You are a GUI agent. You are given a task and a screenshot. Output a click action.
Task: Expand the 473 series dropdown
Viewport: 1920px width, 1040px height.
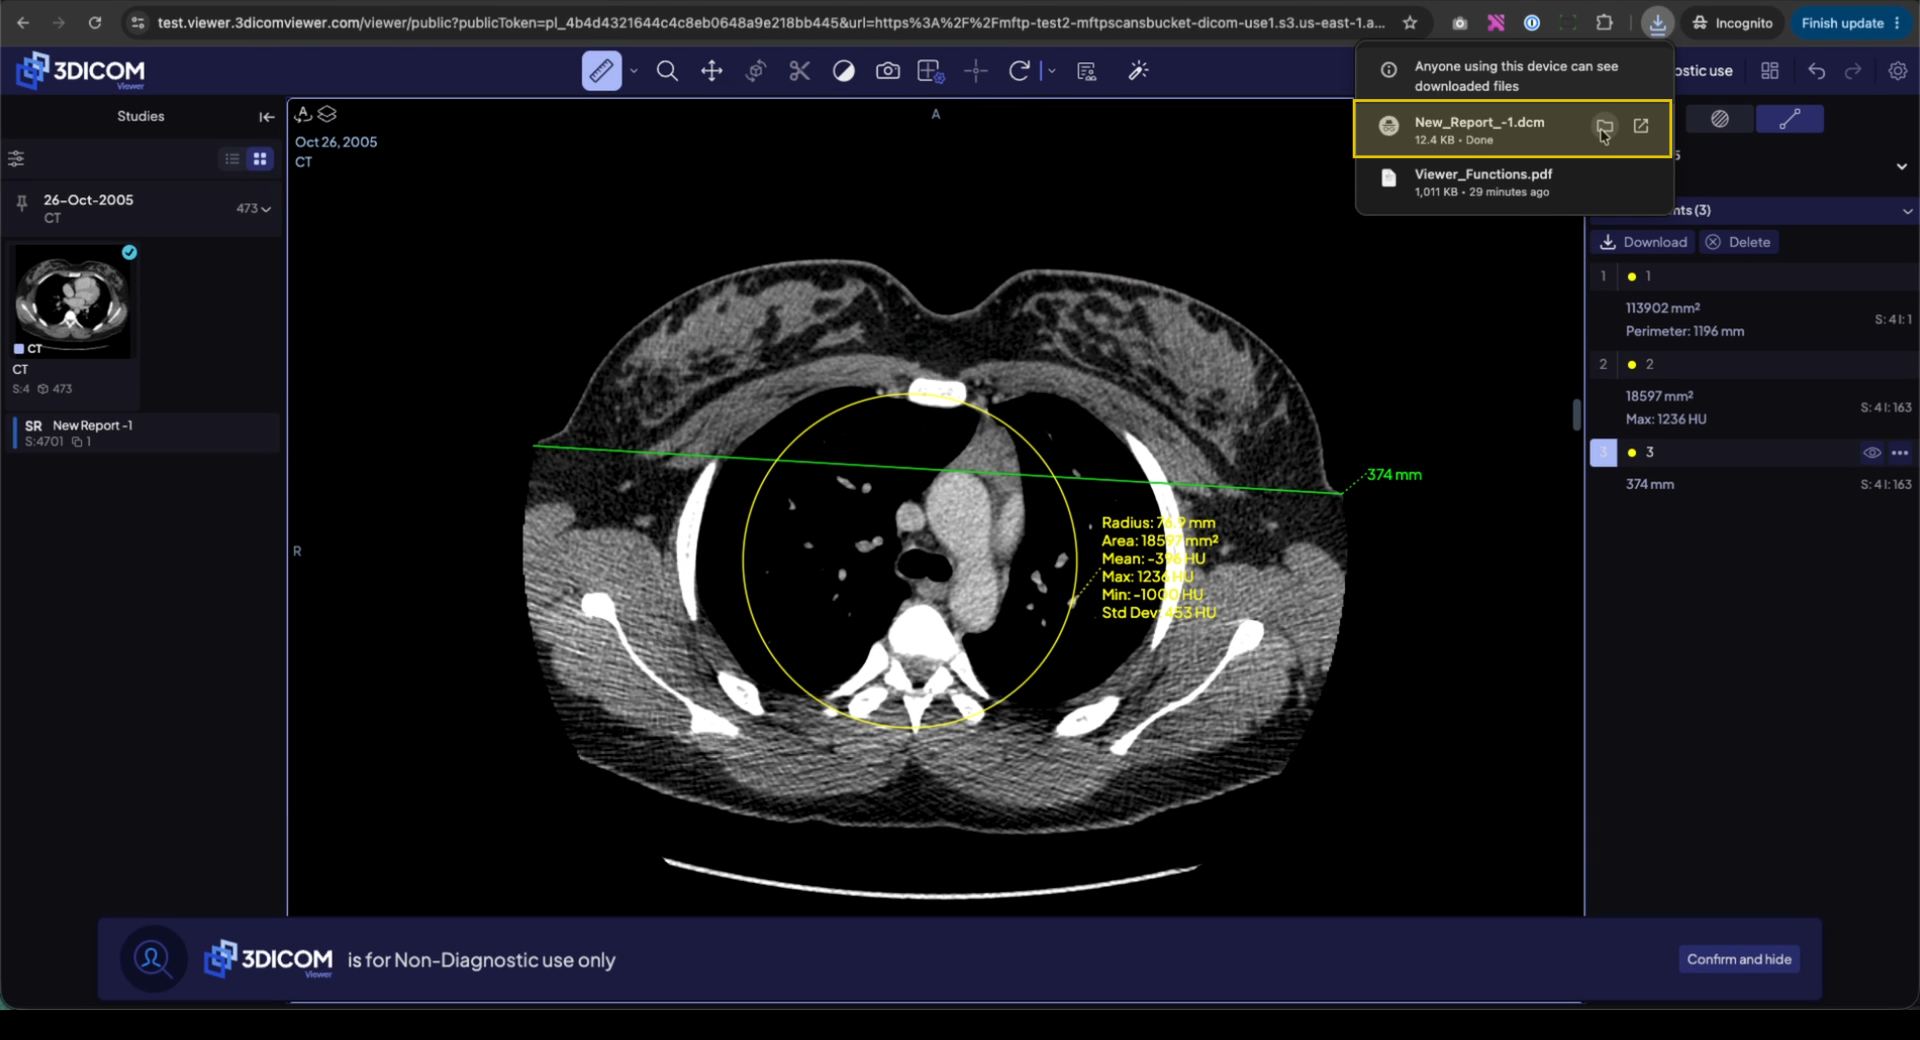pyautogui.click(x=254, y=209)
